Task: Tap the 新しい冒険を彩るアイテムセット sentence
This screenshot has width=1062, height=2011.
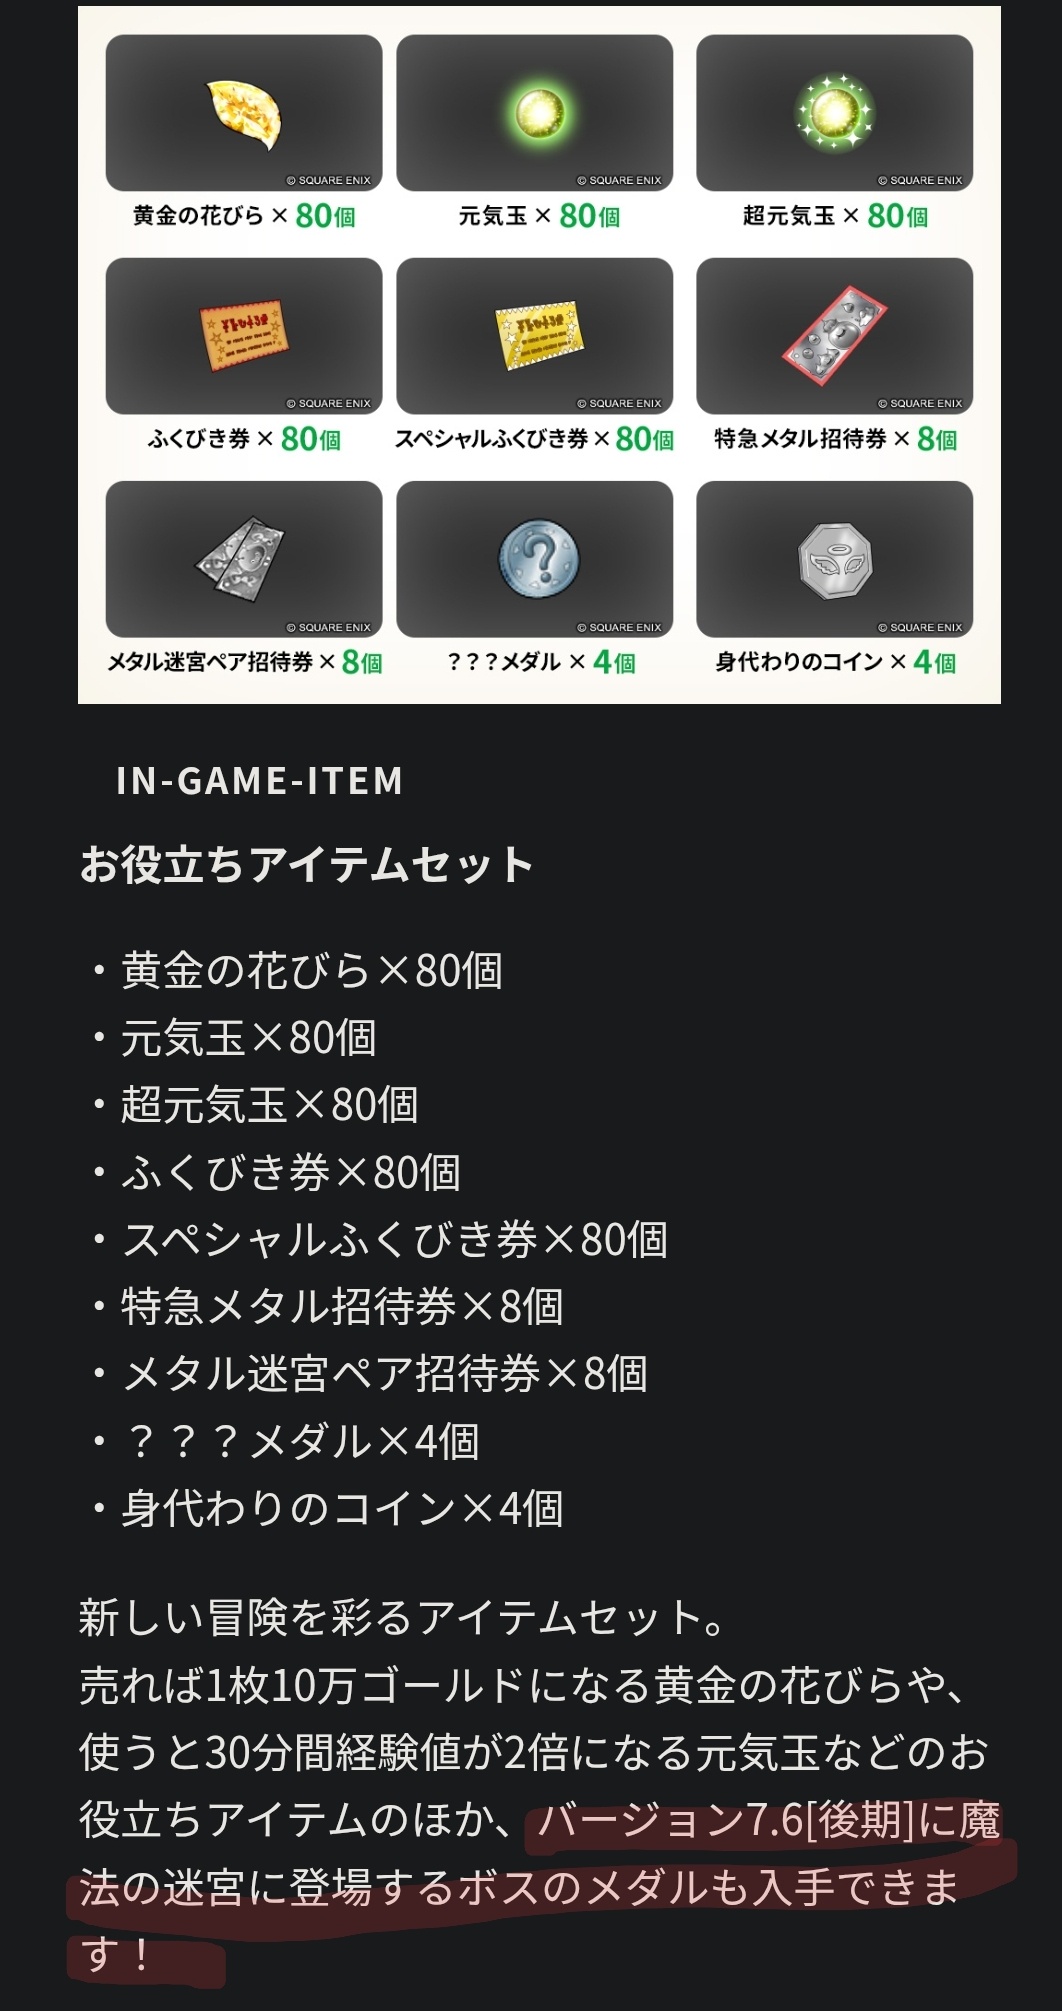Action: (x=402, y=1618)
